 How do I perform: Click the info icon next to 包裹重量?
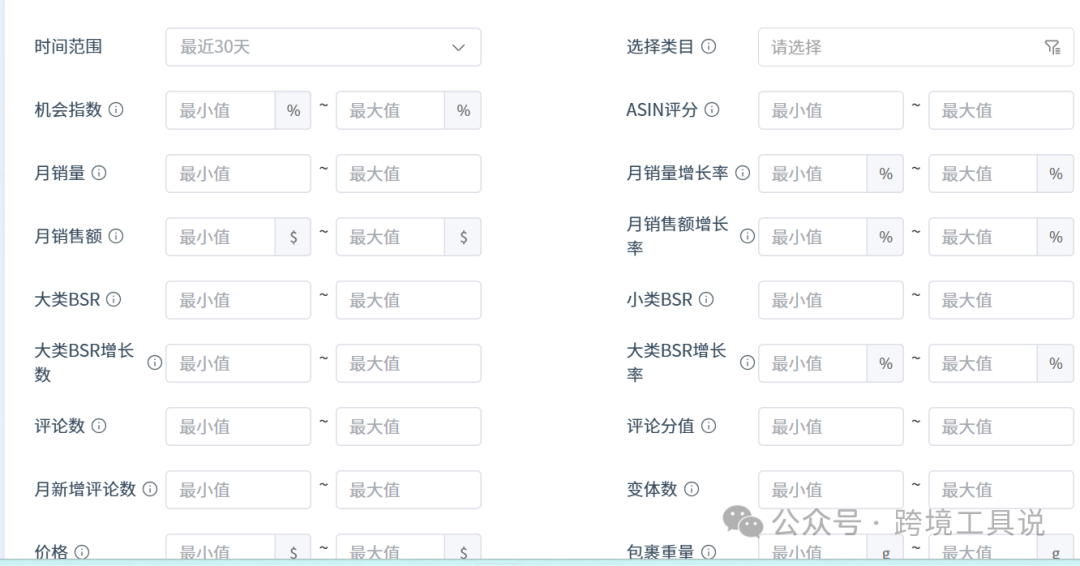pyautogui.click(x=708, y=552)
